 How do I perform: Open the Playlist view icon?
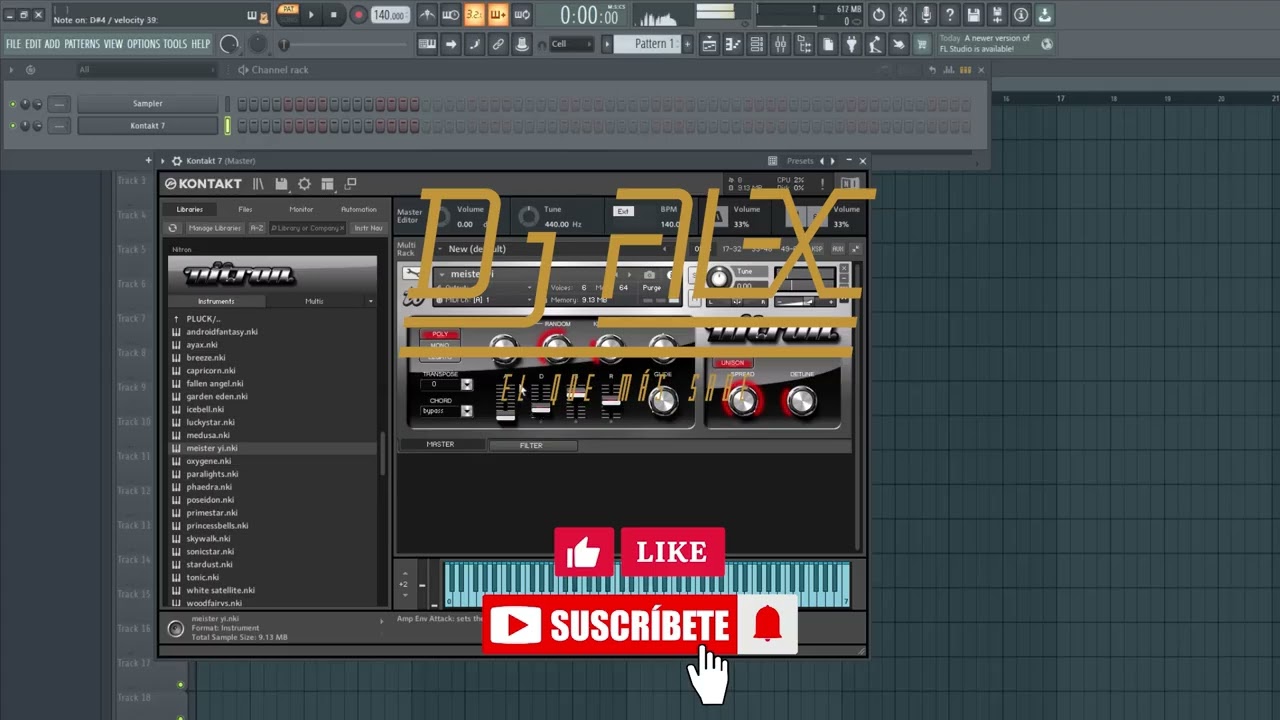(x=709, y=44)
